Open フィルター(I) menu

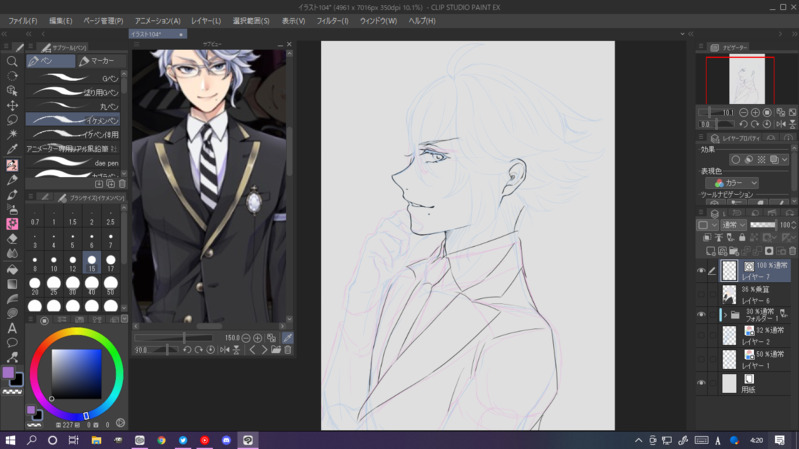332,21
